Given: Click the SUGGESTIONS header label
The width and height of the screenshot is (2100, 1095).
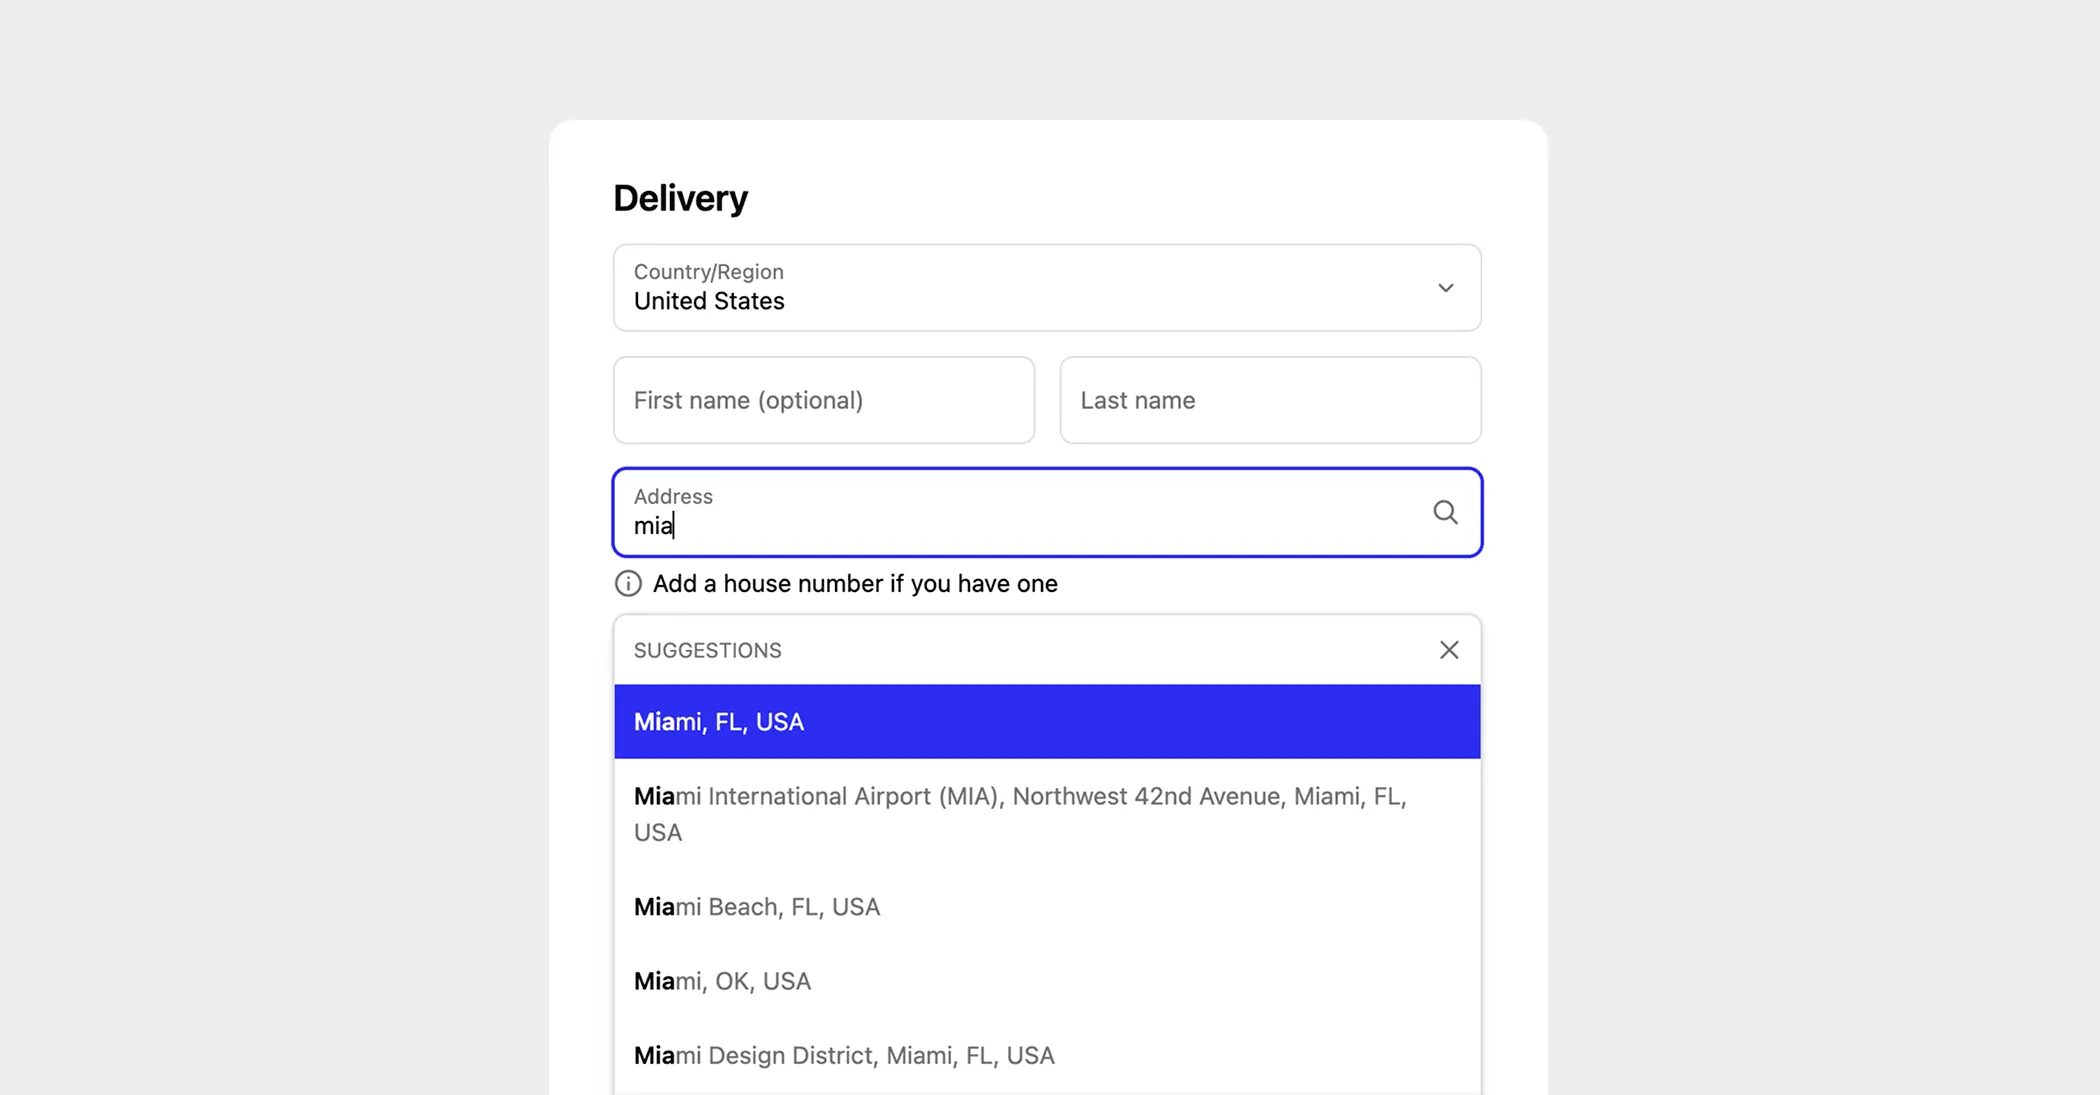Looking at the screenshot, I should pyautogui.click(x=707, y=649).
